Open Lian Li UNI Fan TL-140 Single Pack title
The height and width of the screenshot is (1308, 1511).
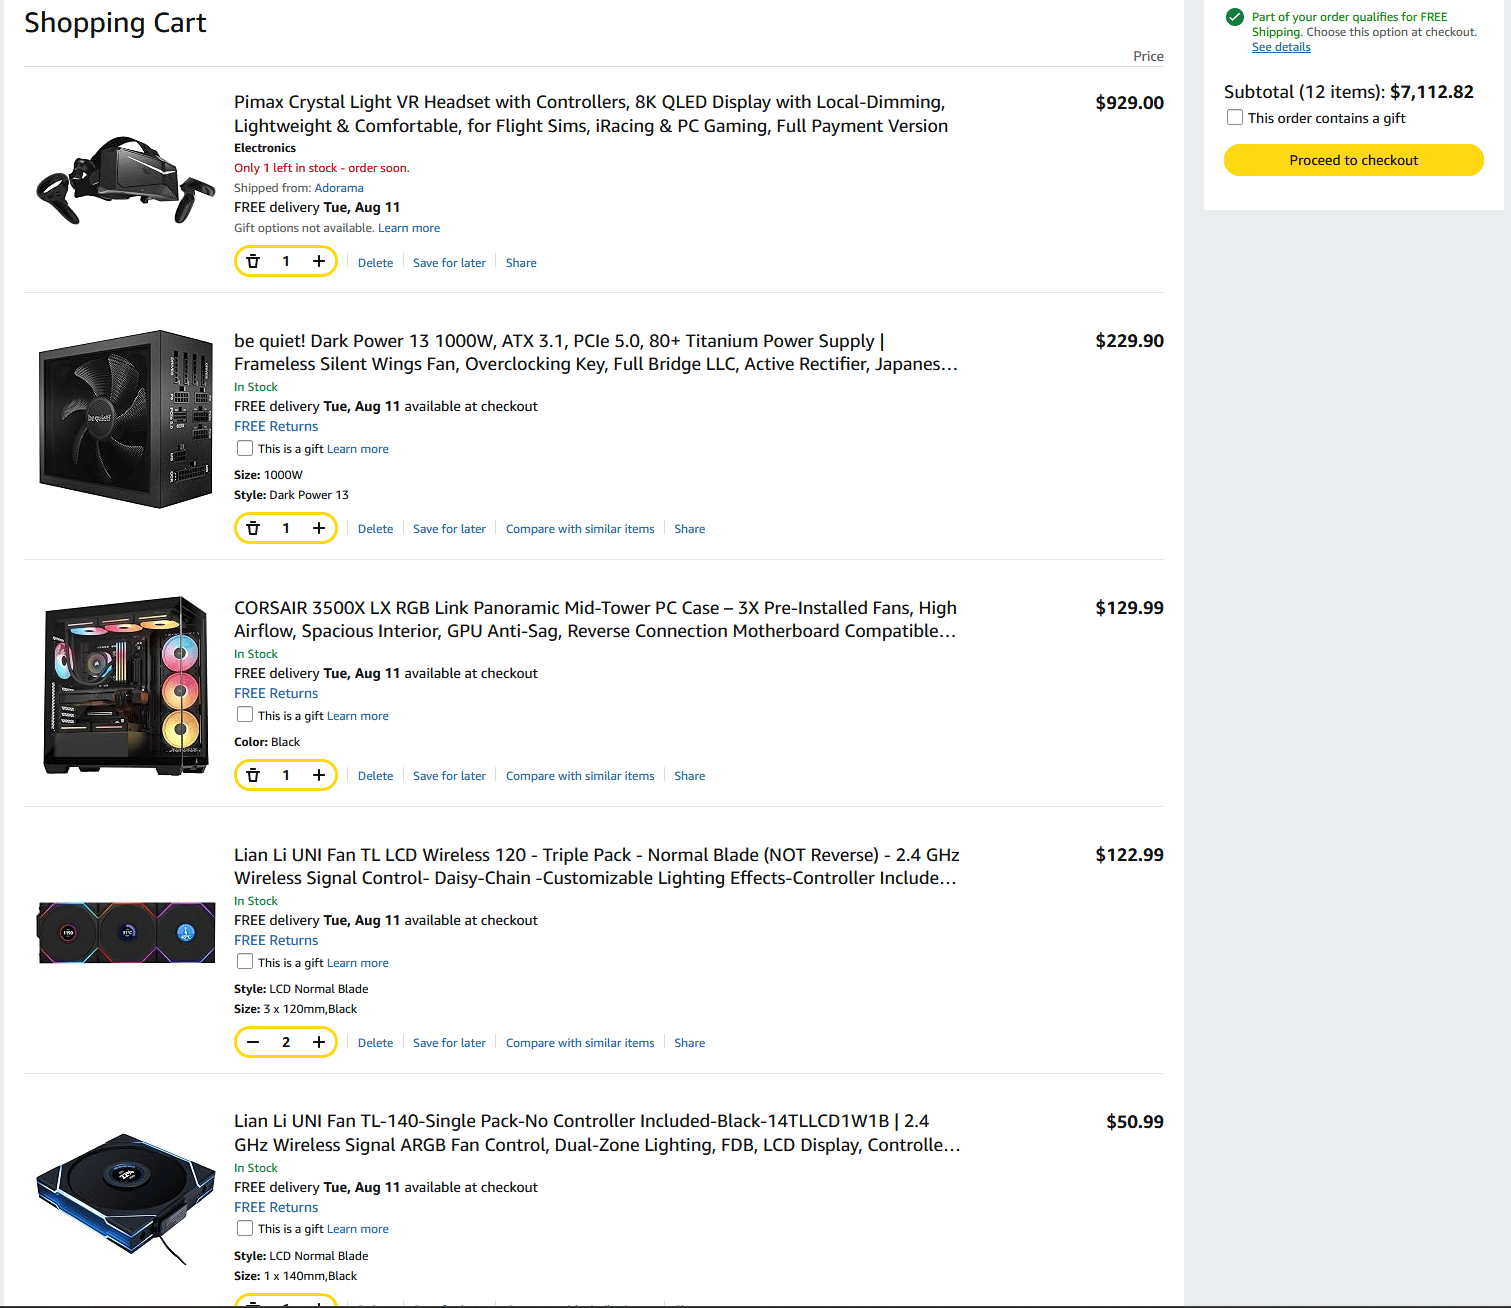coord(597,1133)
